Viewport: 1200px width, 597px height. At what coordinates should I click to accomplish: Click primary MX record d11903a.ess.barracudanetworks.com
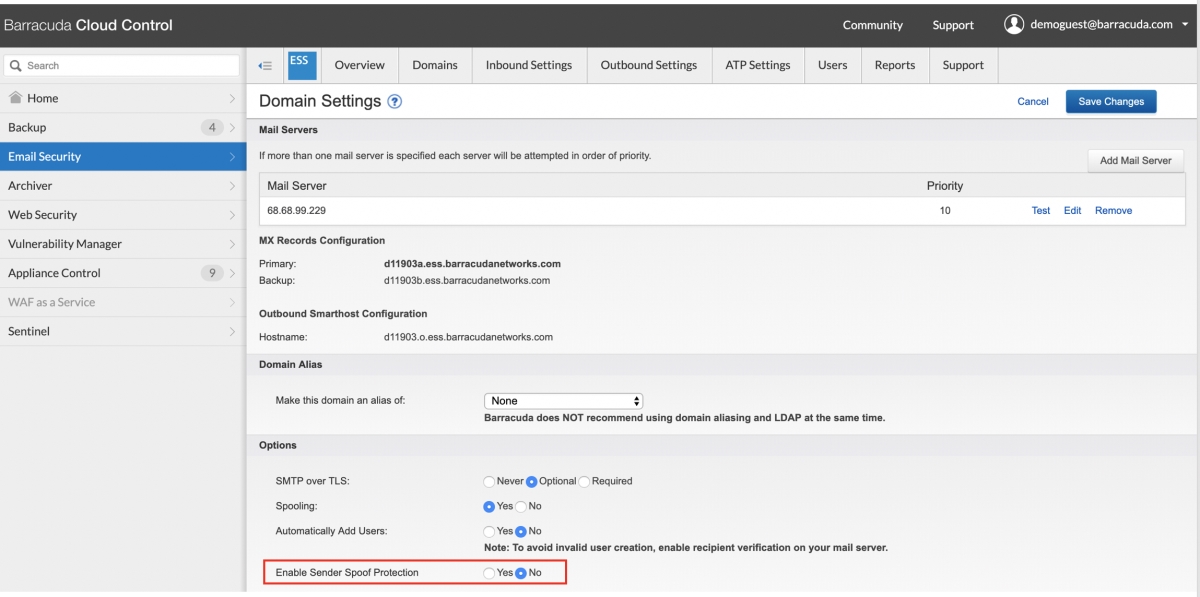[x=472, y=264]
